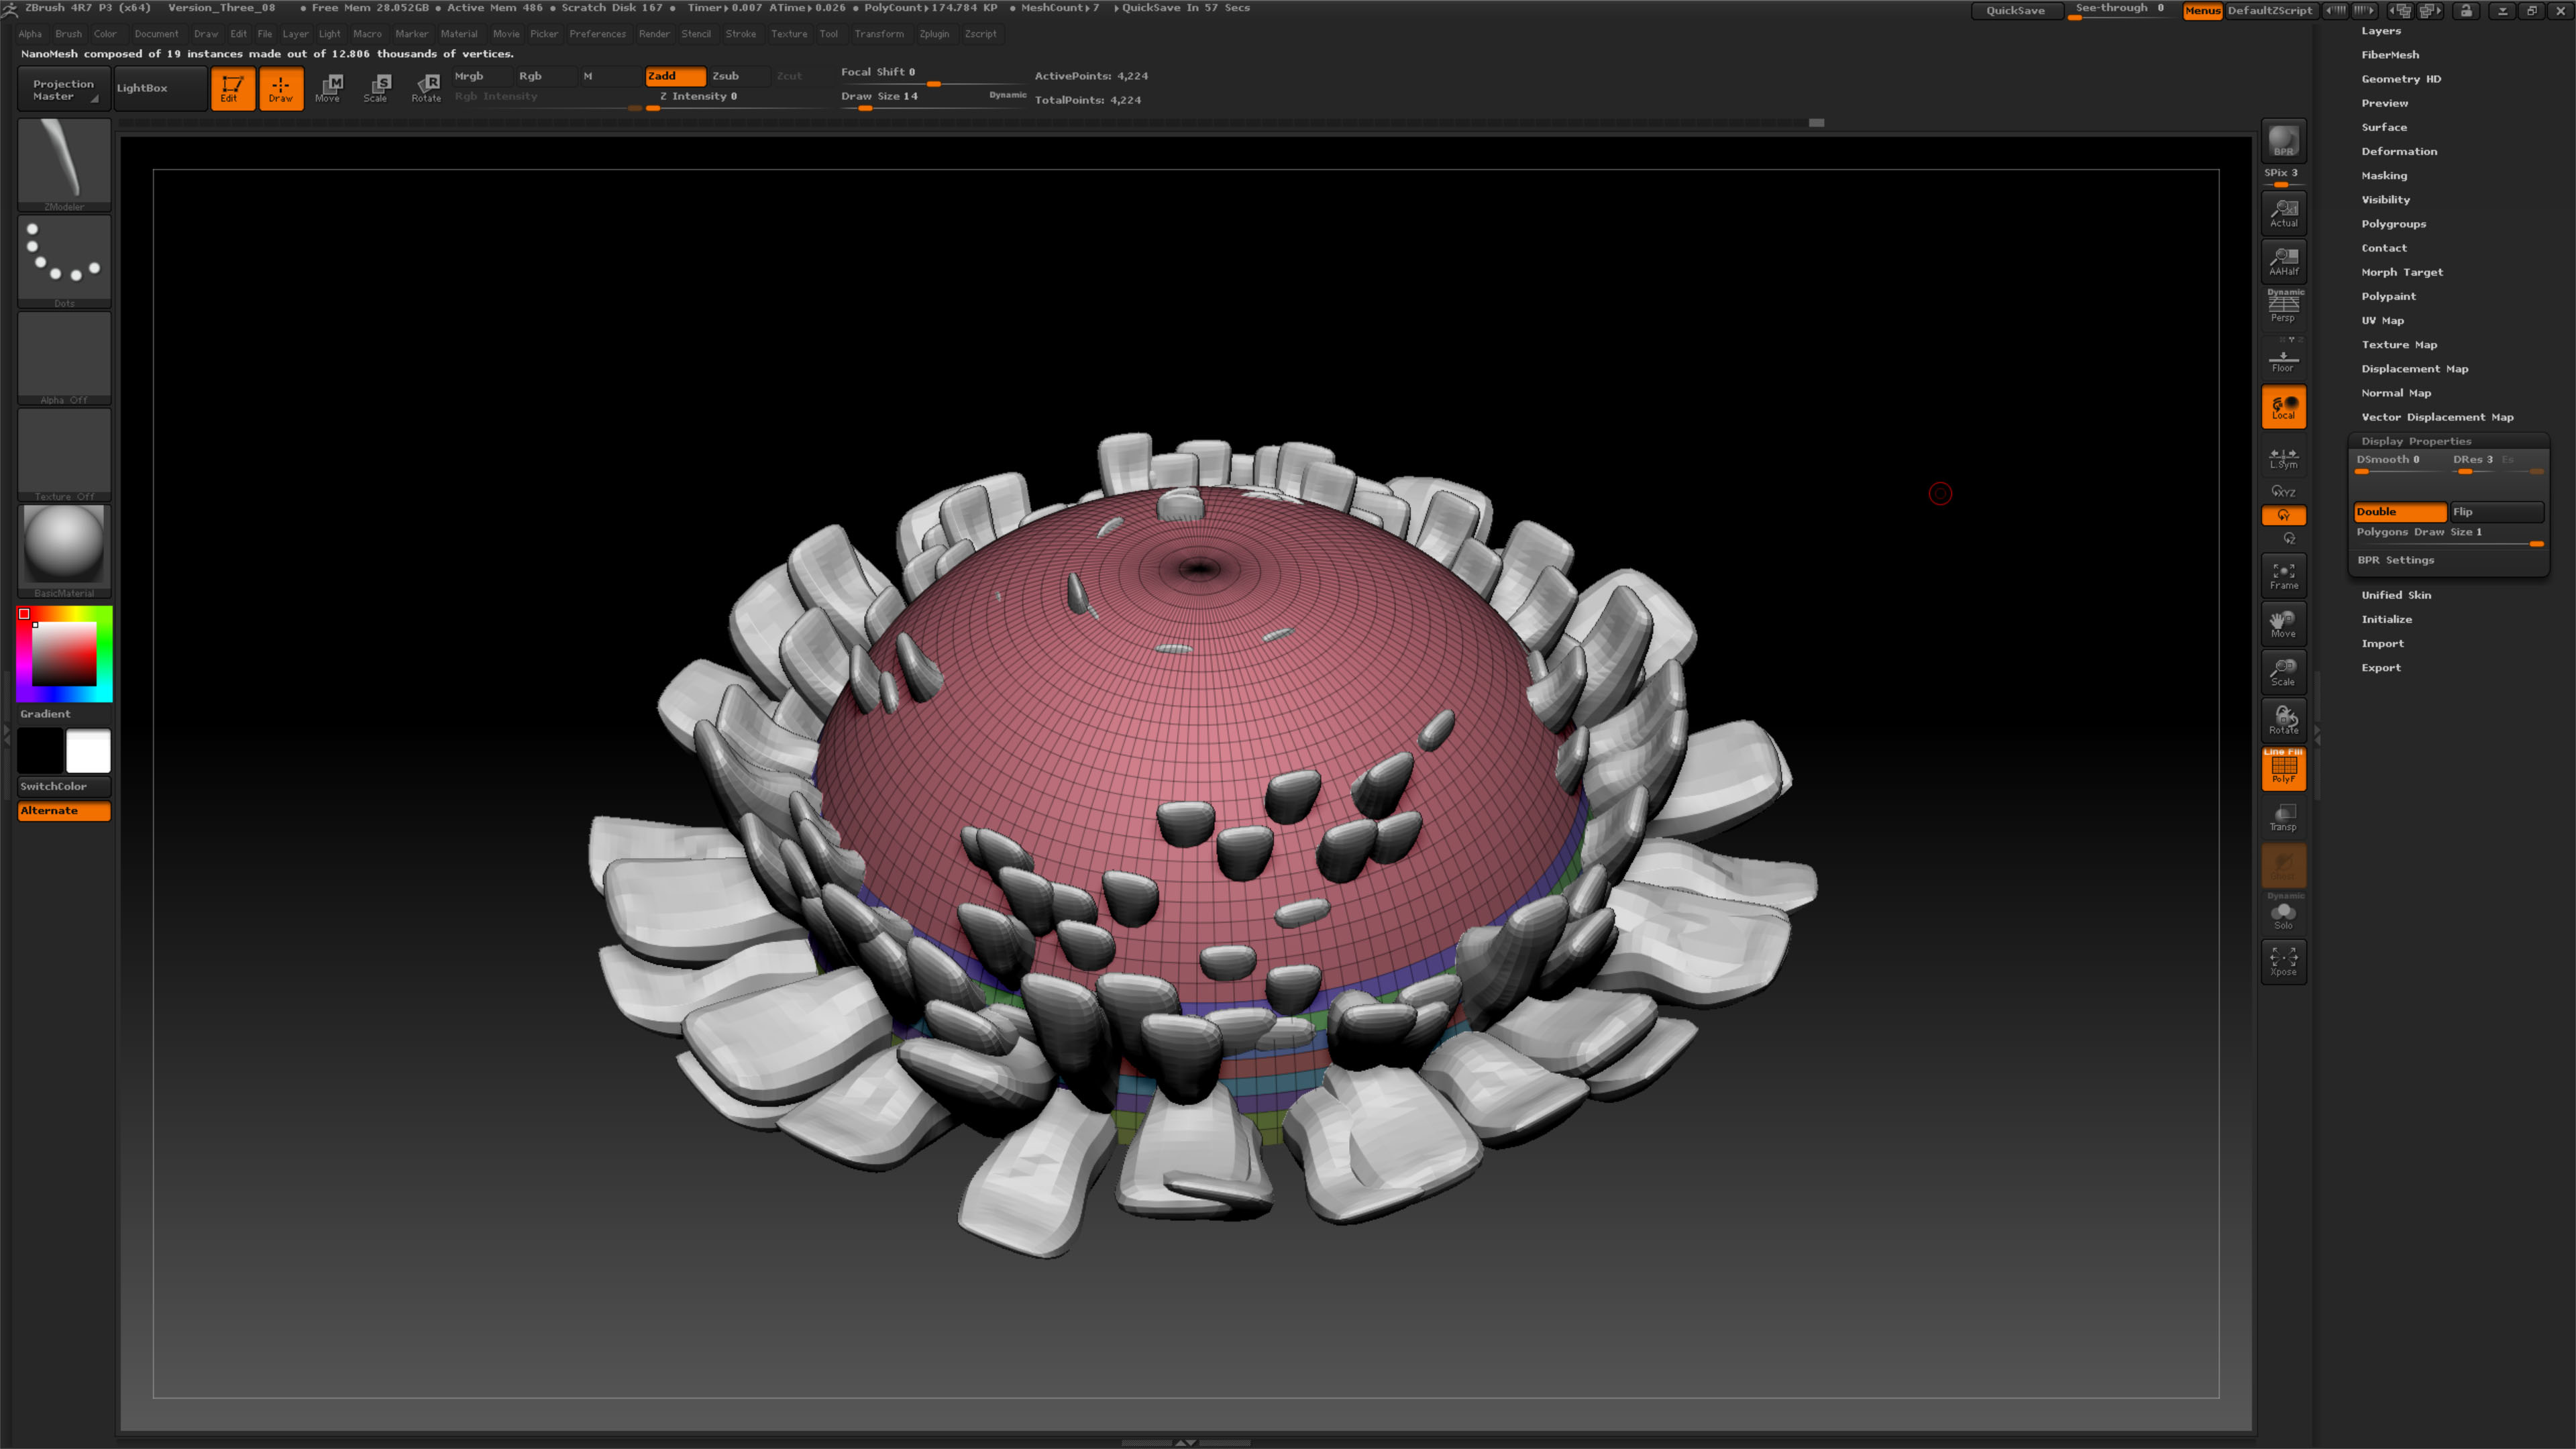2576x1449 pixels.
Task: Open the Dots stroke selector
Action: coord(64,261)
